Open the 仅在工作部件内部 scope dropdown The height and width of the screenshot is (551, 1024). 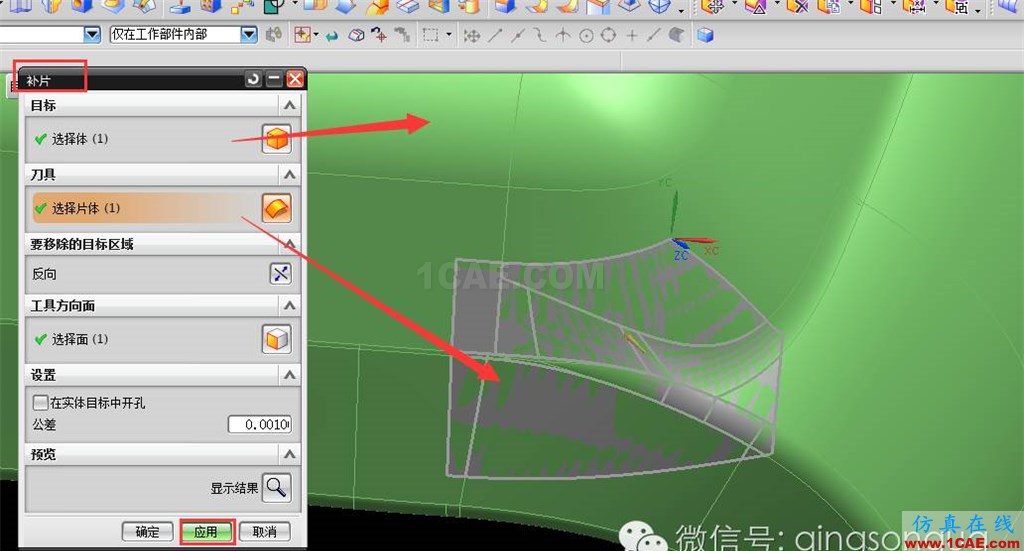[x=249, y=35]
